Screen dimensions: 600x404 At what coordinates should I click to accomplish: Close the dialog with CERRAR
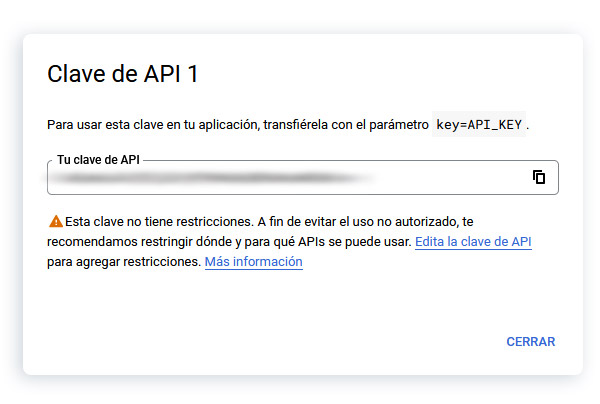tap(530, 342)
